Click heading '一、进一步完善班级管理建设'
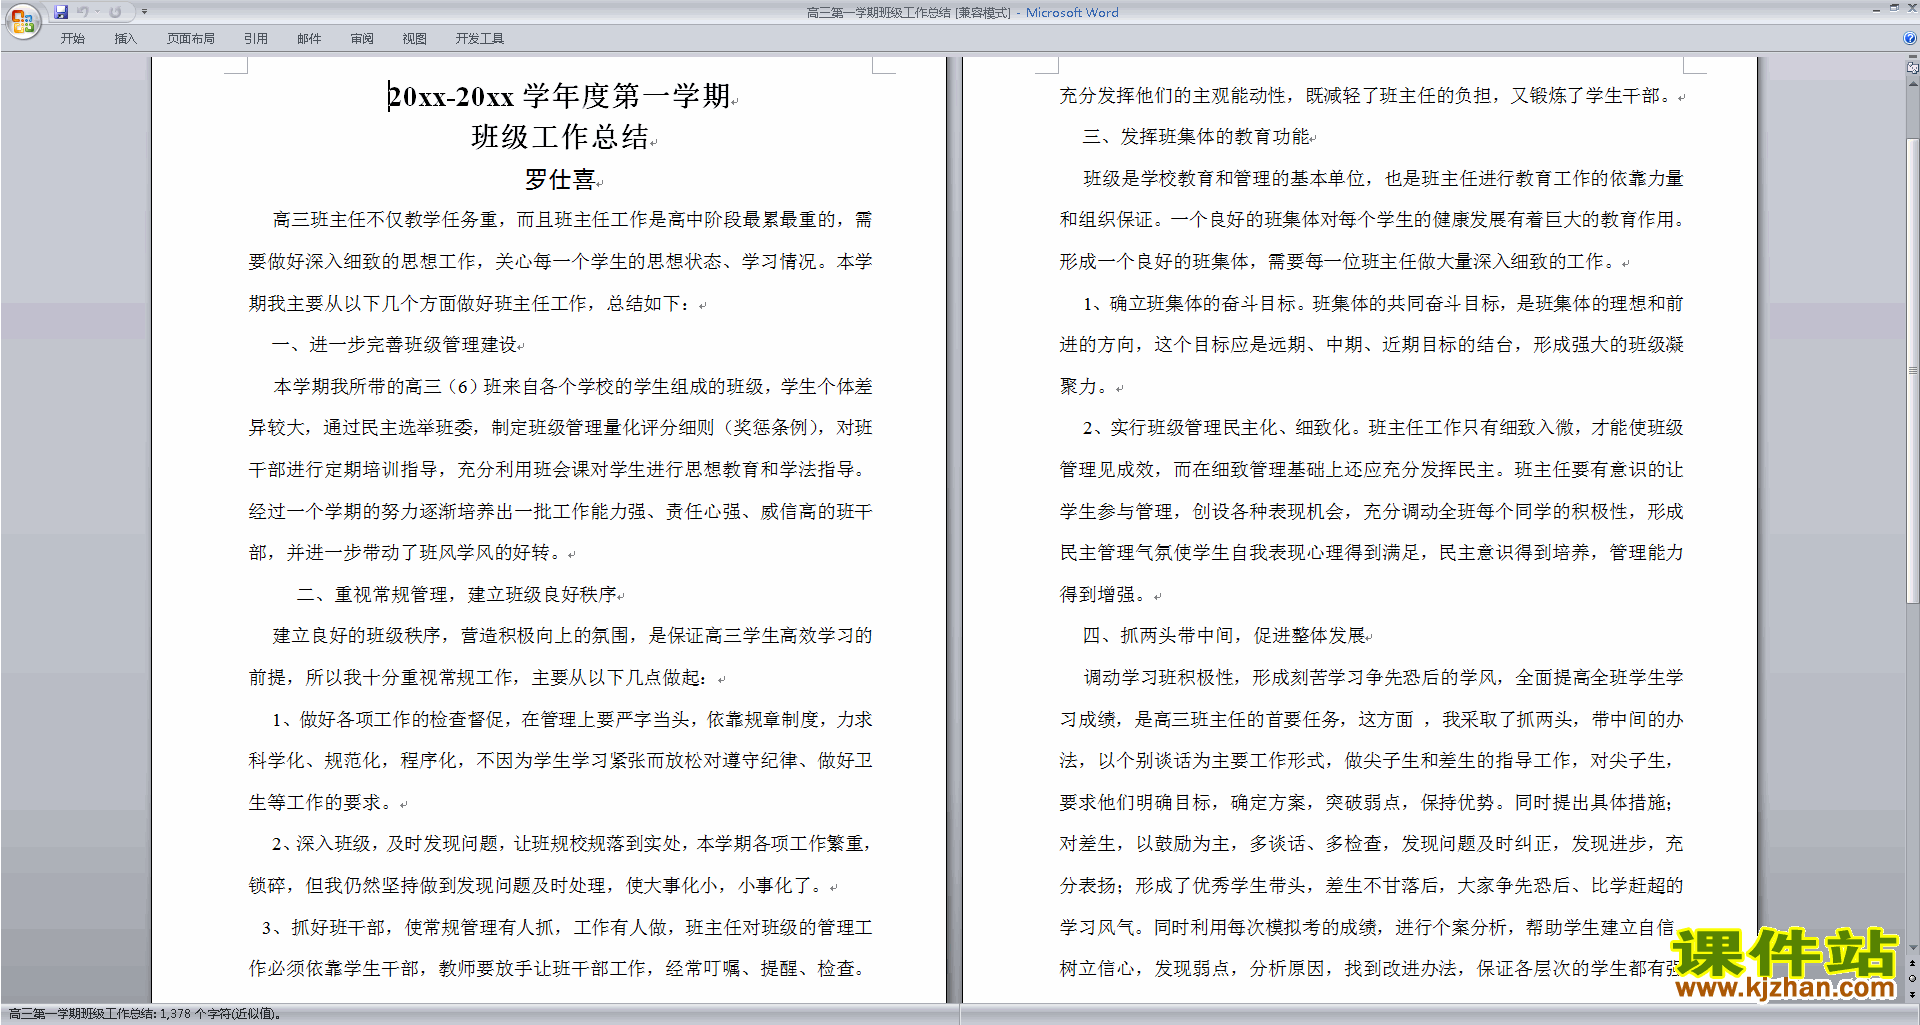Image resolution: width=1920 pixels, height=1025 pixels. pos(395,345)
